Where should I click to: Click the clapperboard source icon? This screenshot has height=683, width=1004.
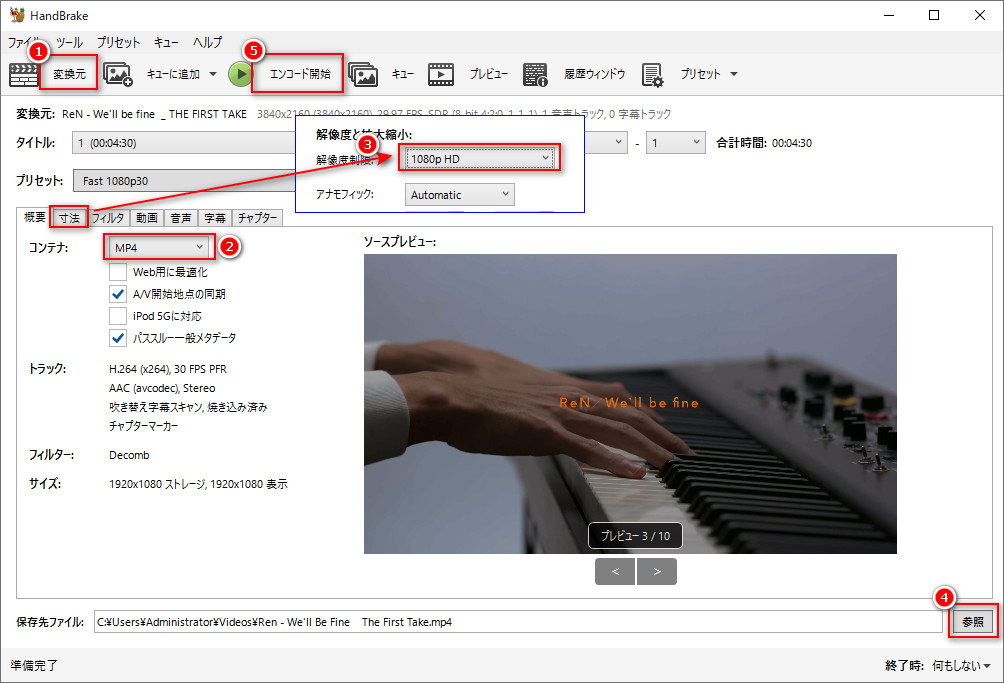tap(23, 74)
